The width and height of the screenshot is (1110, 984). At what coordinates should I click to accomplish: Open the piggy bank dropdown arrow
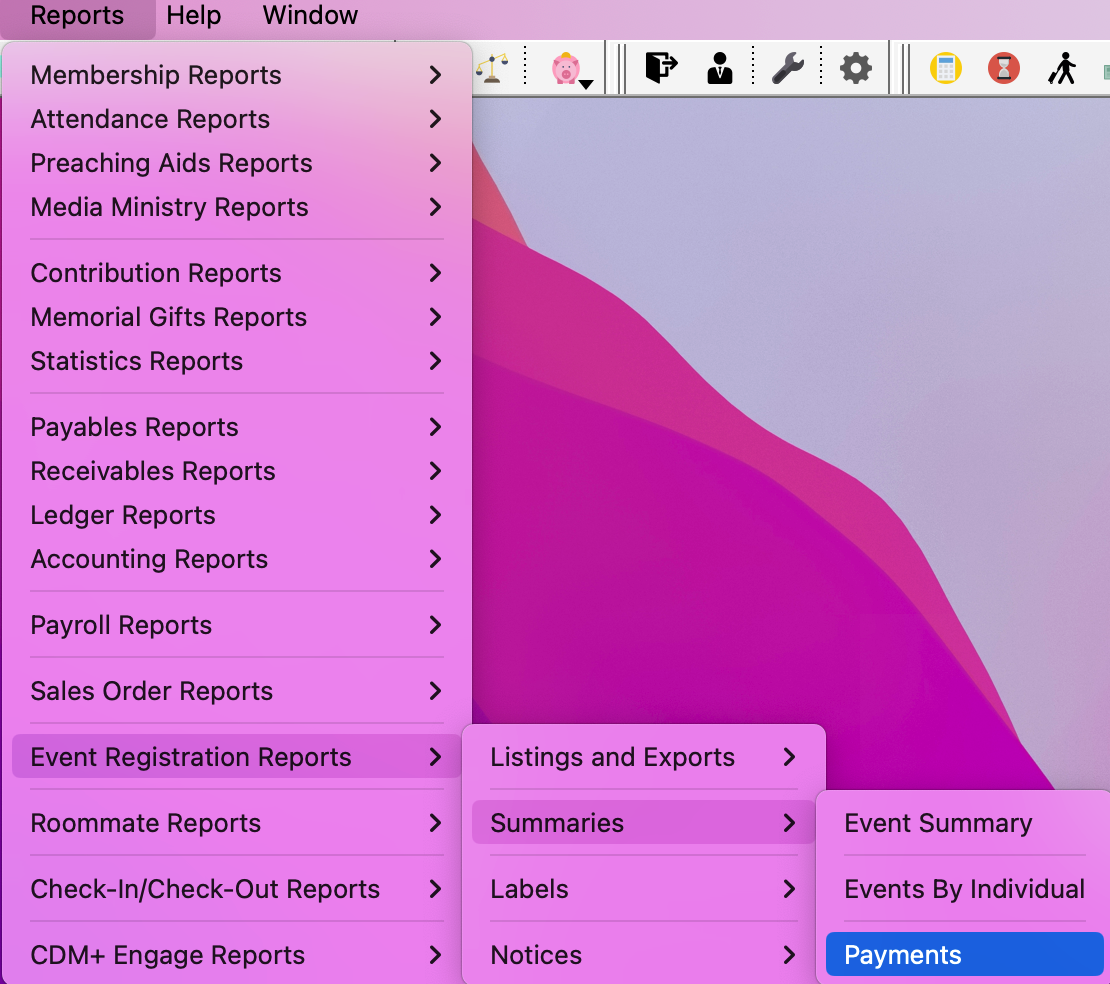pyautogui.click(x=587, y=84)
